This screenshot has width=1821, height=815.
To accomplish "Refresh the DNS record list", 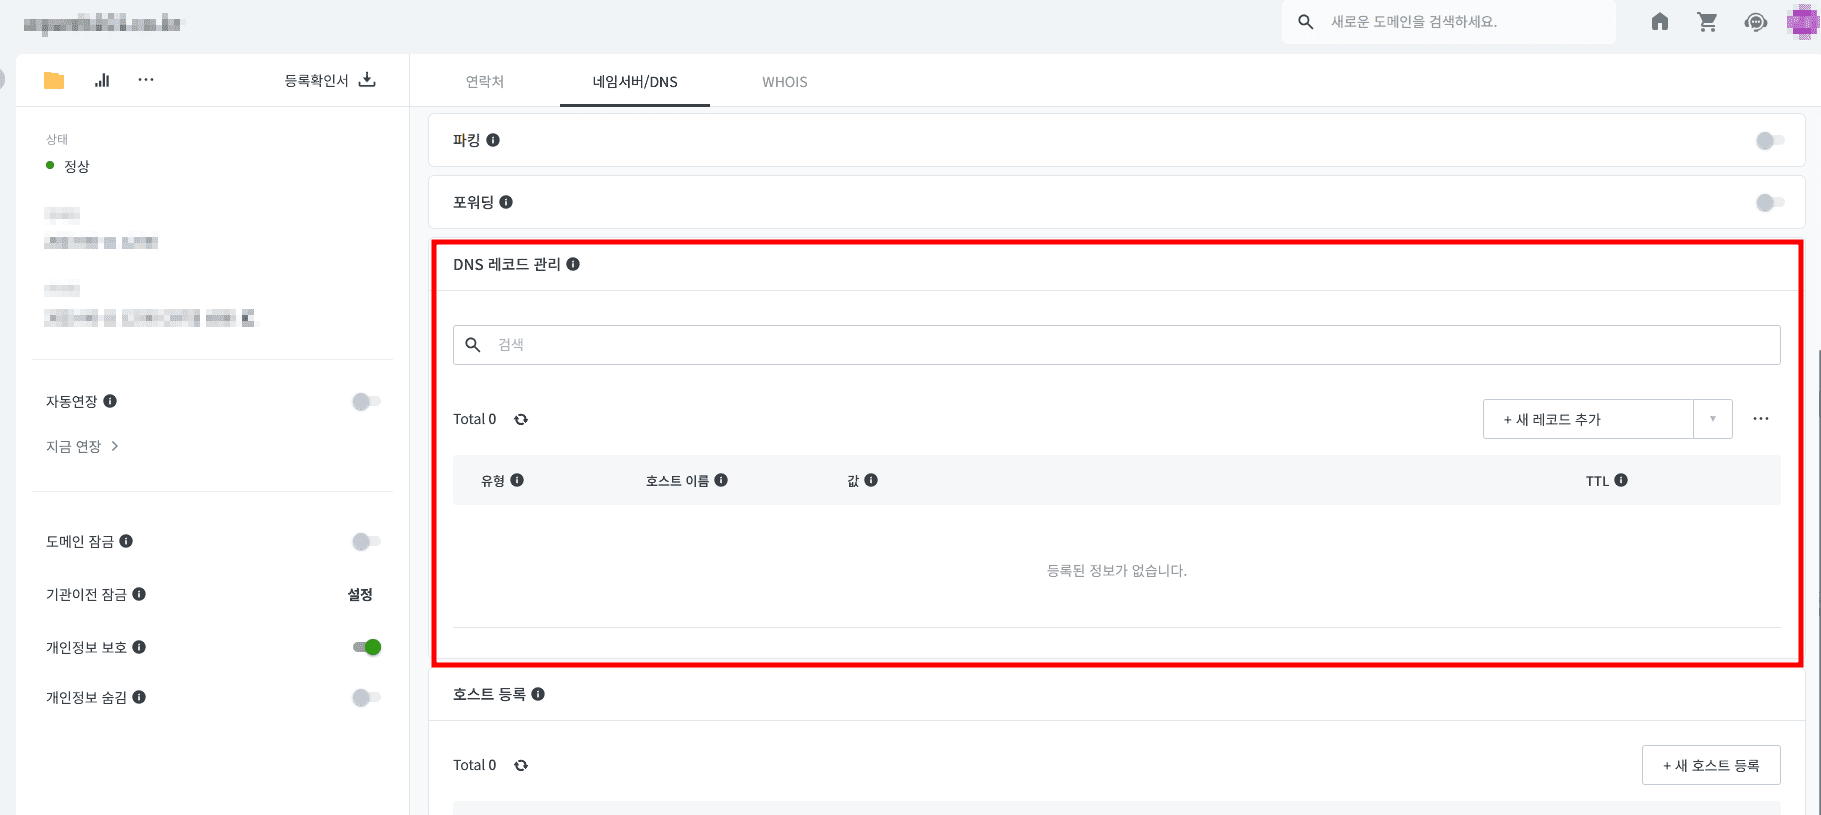I will (521, 420).
